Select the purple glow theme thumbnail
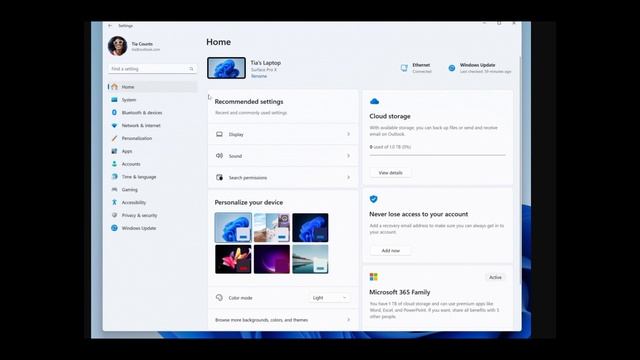Viewport: 640px width, 360px height. coord(271,259)
